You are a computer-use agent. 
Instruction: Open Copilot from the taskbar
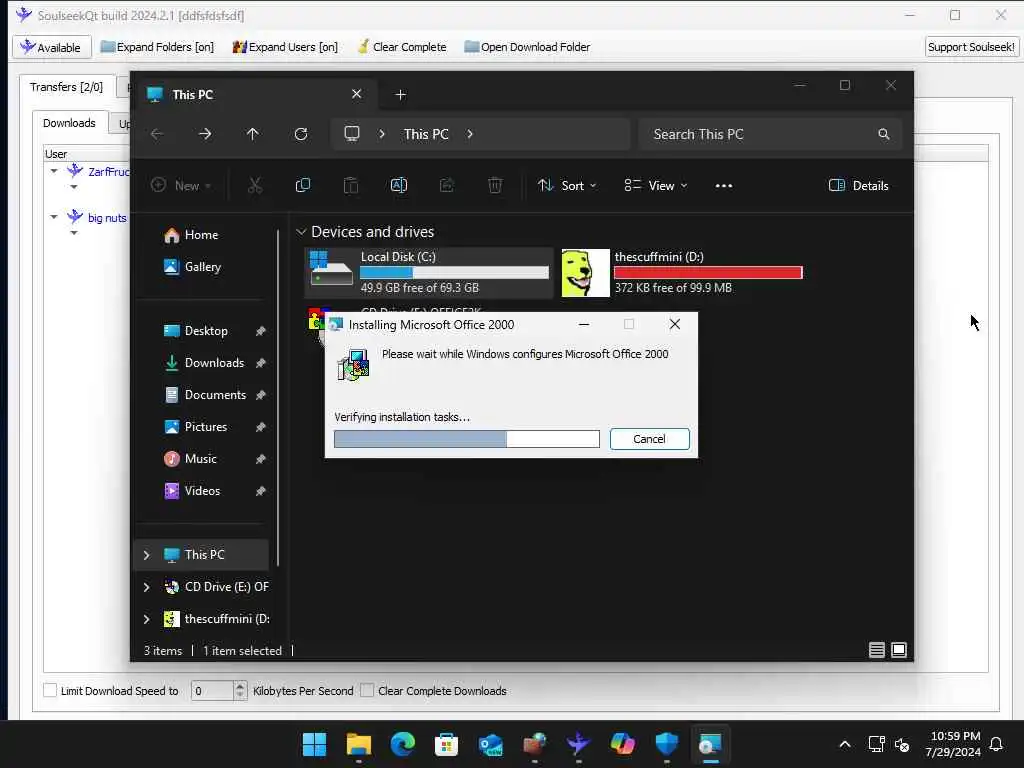tap(622, 744)
